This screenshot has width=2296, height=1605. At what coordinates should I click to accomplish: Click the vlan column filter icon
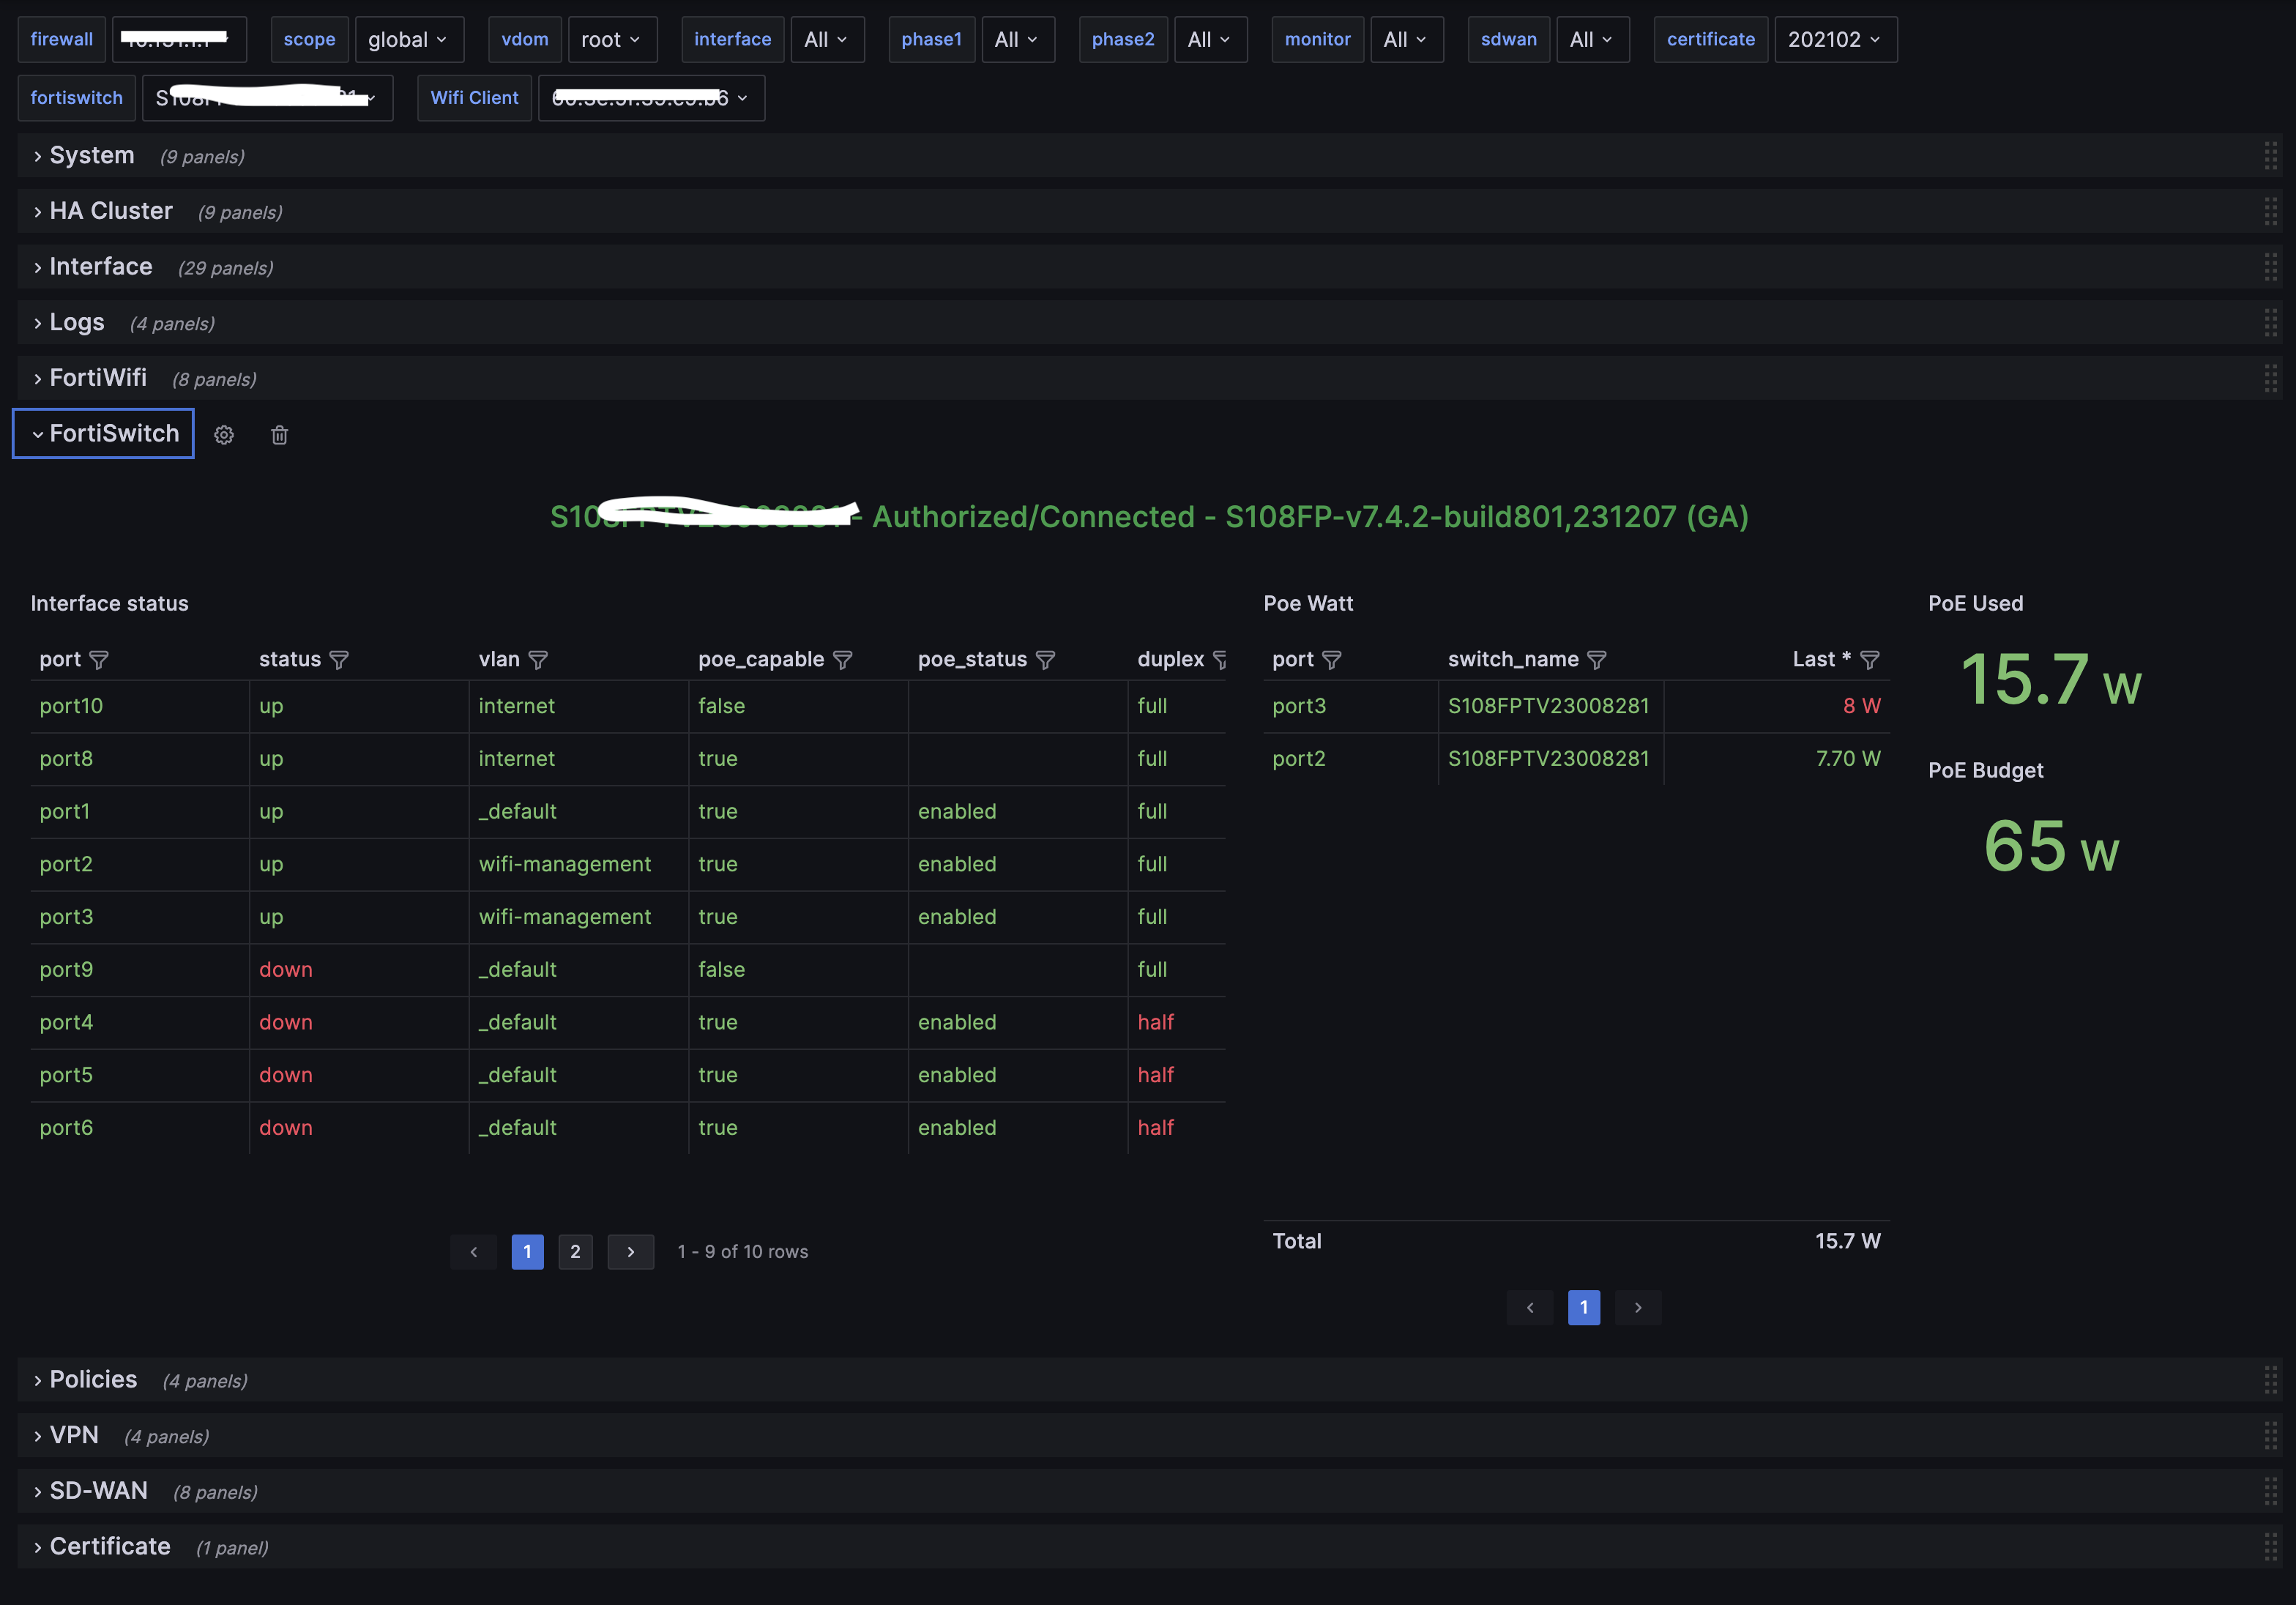(538, 660)
